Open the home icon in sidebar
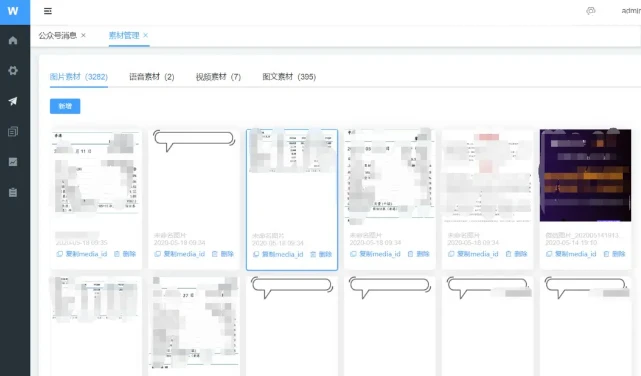The height and width of the screenshot is (376, 641). click(x=13, y=40)
